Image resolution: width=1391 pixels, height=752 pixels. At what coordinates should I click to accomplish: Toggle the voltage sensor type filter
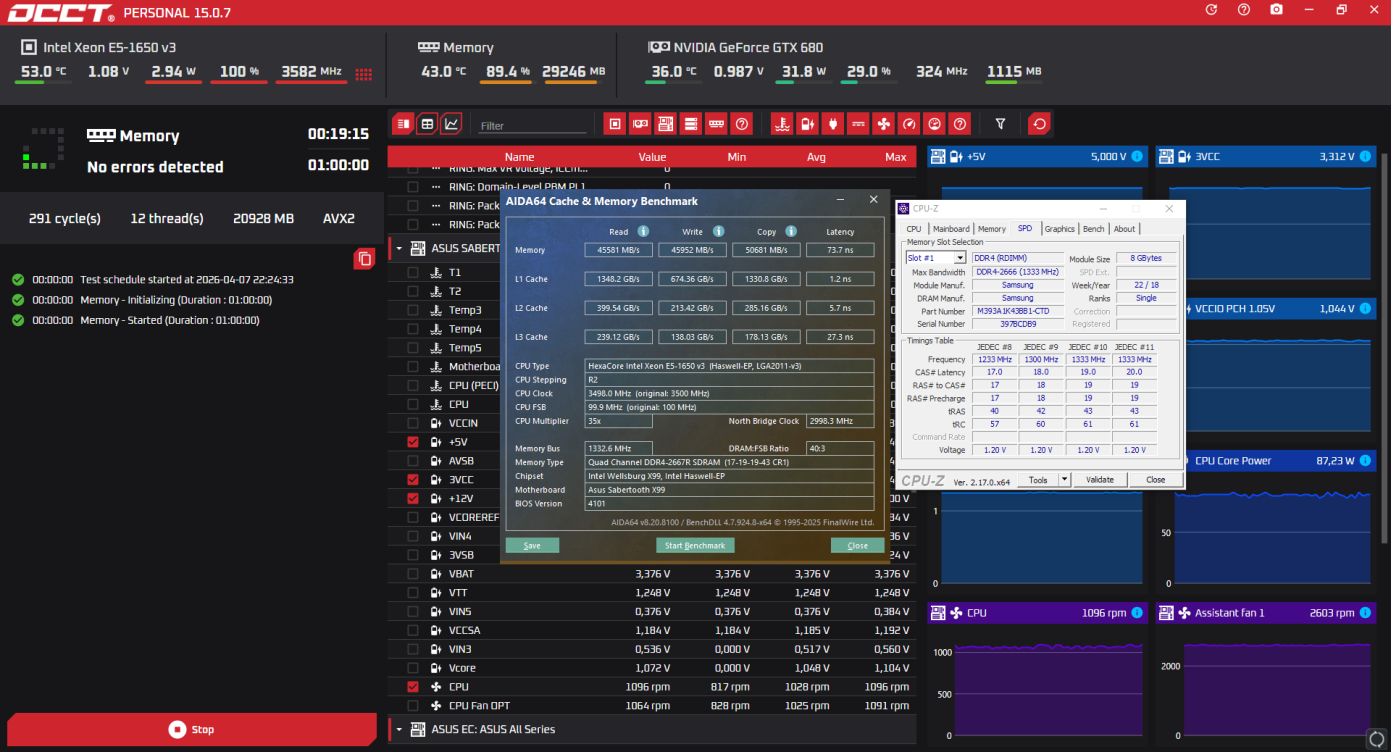(808, 124)
